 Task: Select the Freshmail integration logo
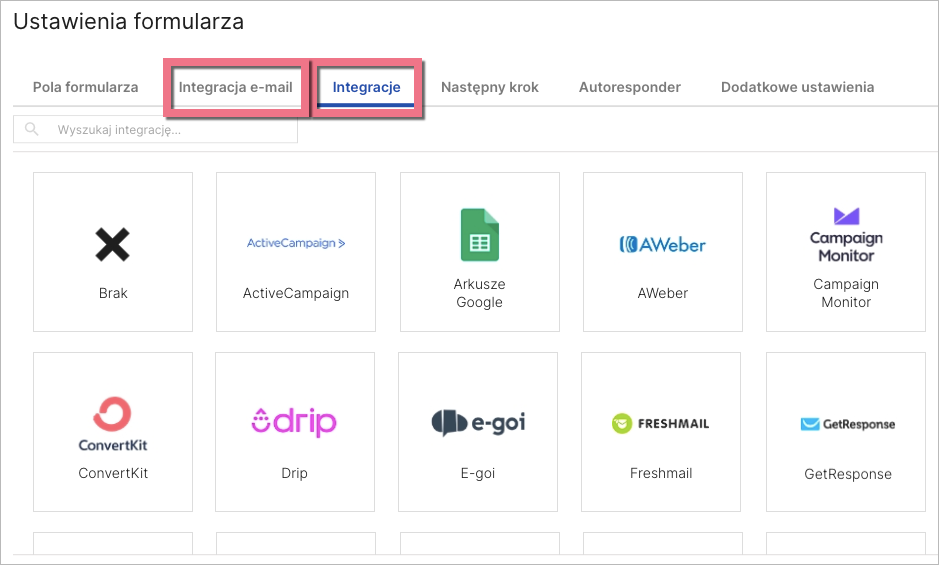coord(660,423)
